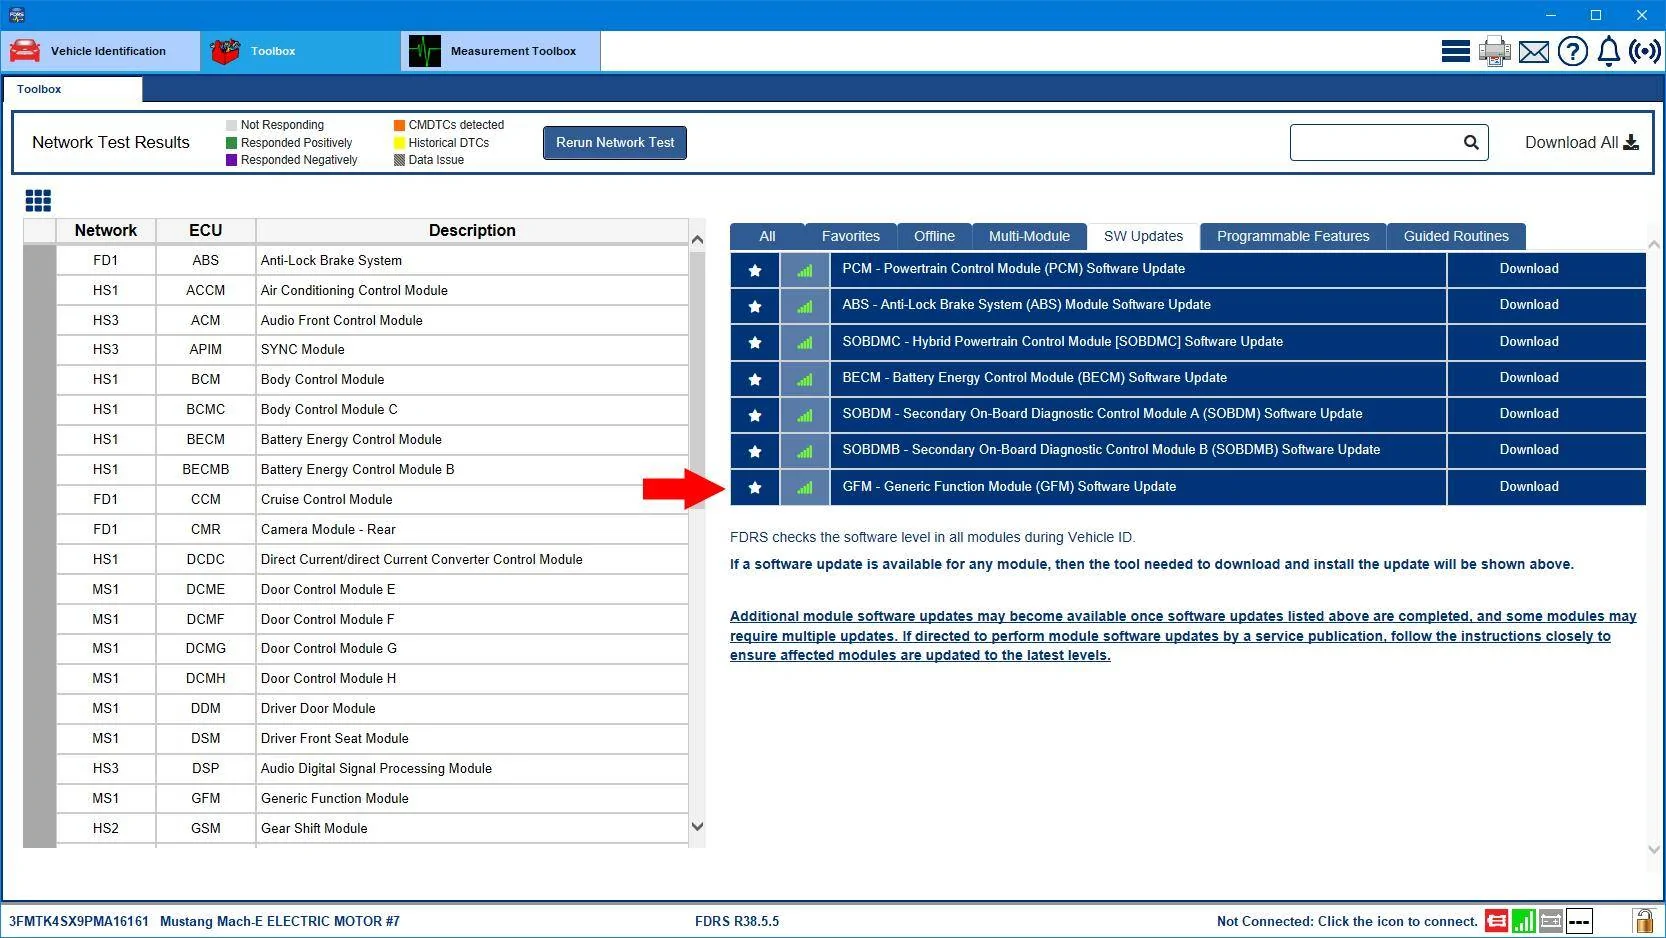Image resolution: width=1666 pixels, height=938 pixels.
Task: Click signal bars icon in ABS row
Action: point(805,306)
